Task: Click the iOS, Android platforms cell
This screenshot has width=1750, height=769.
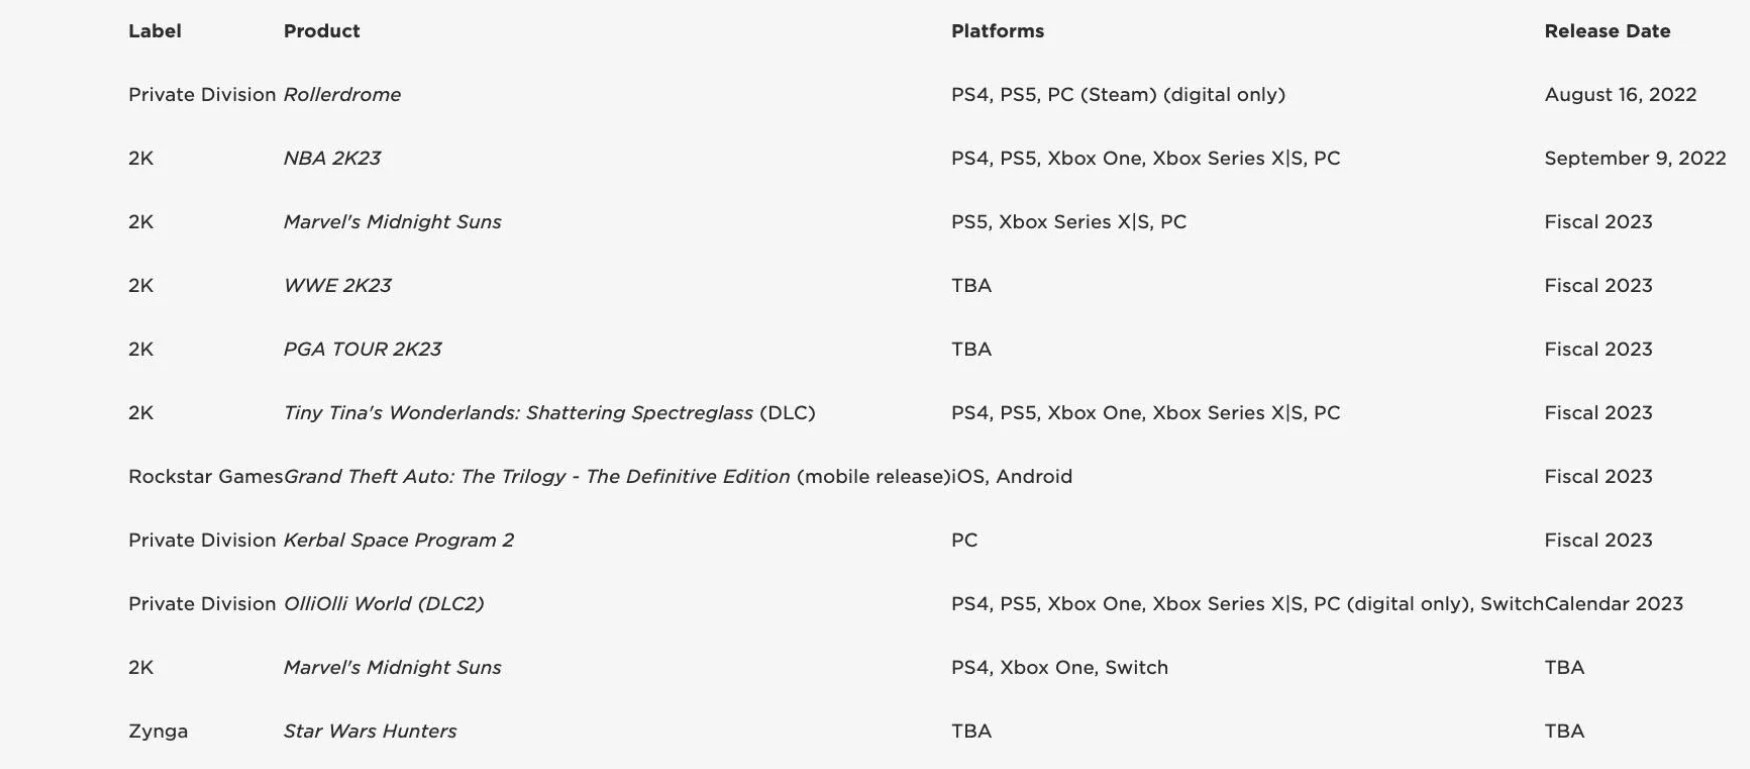Action: point(1012,477)
